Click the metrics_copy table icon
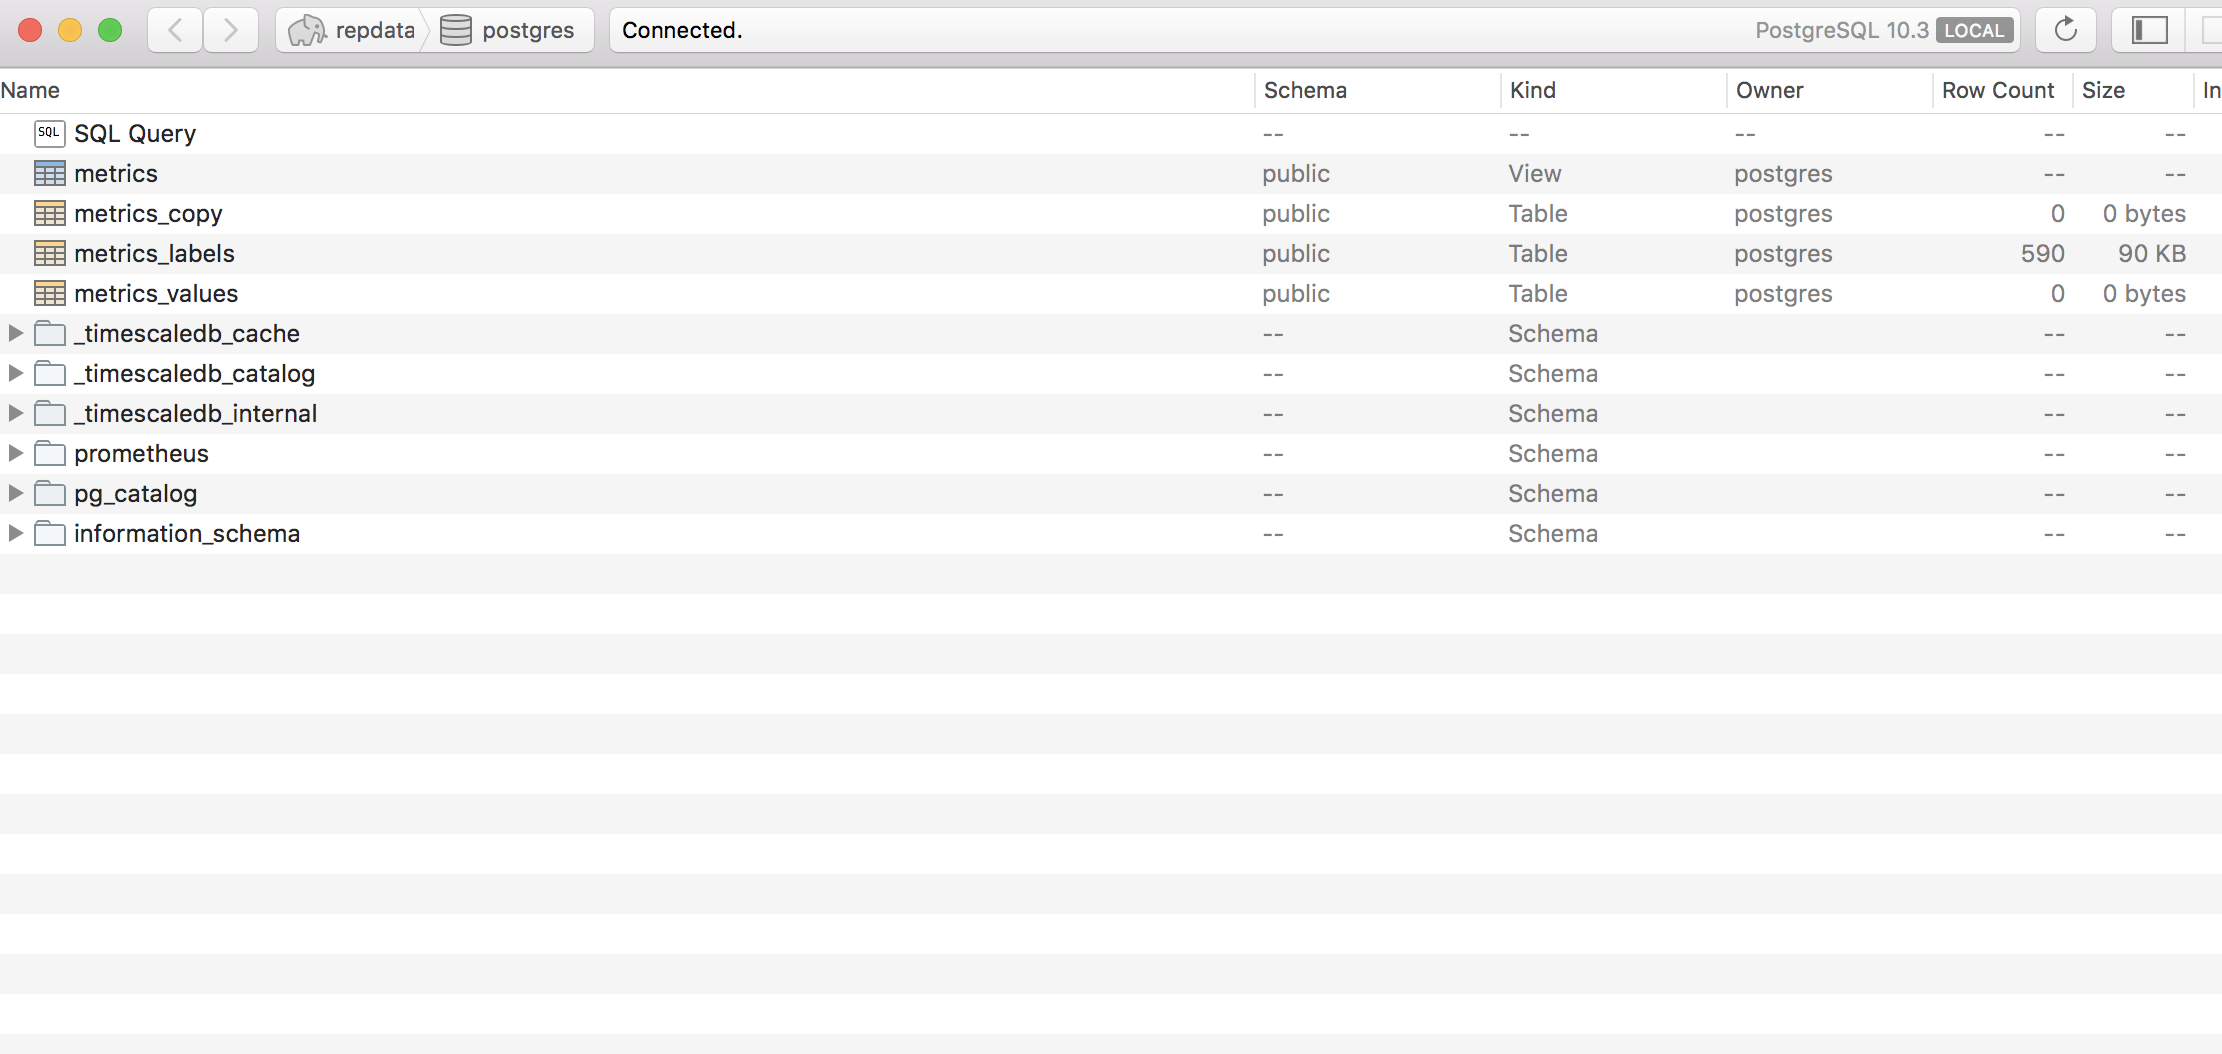2222x1054 pixels. pyautogui.click(x=49, y=213)
